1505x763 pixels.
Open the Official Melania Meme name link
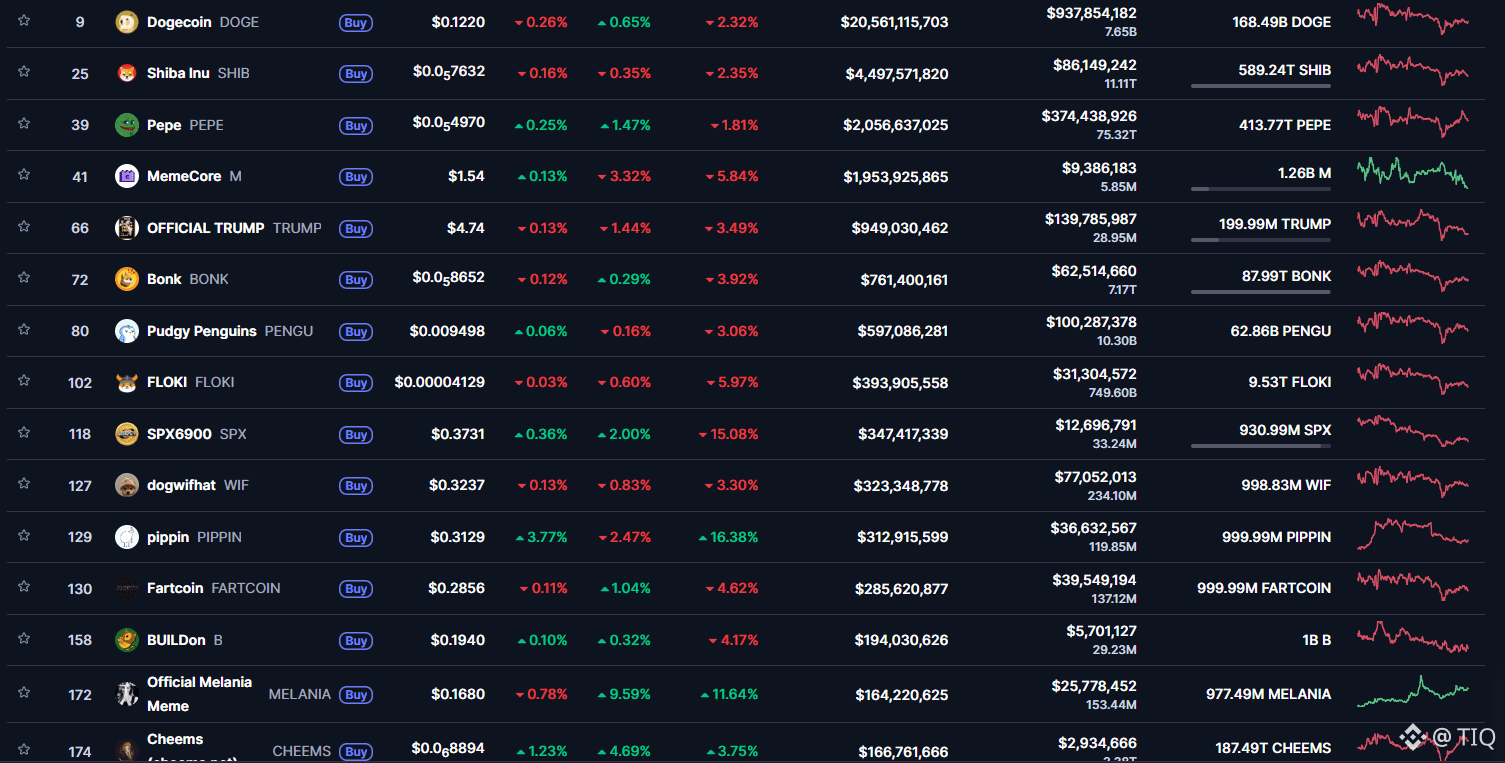tap(200, 694)
